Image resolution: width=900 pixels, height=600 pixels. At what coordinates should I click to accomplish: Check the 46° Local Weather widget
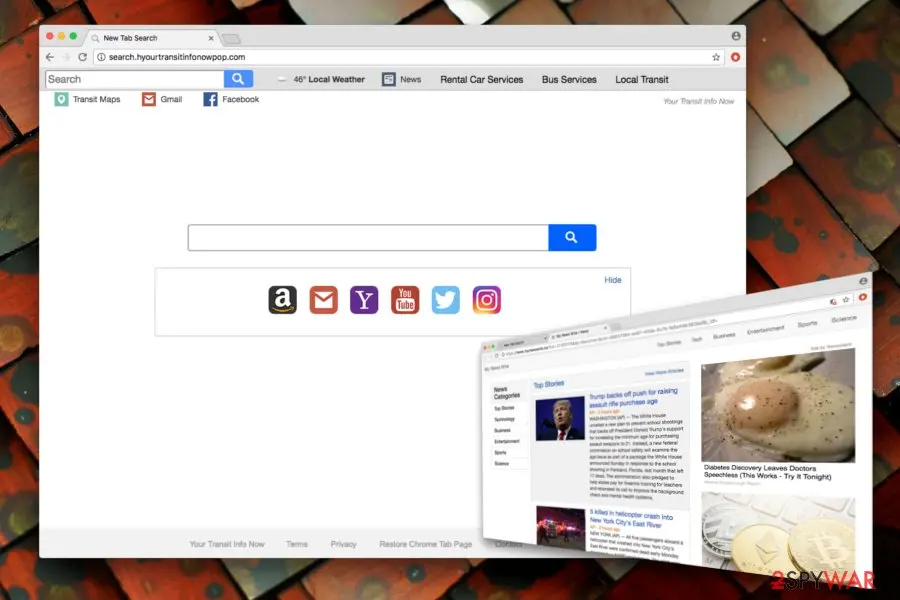point(321,79)
